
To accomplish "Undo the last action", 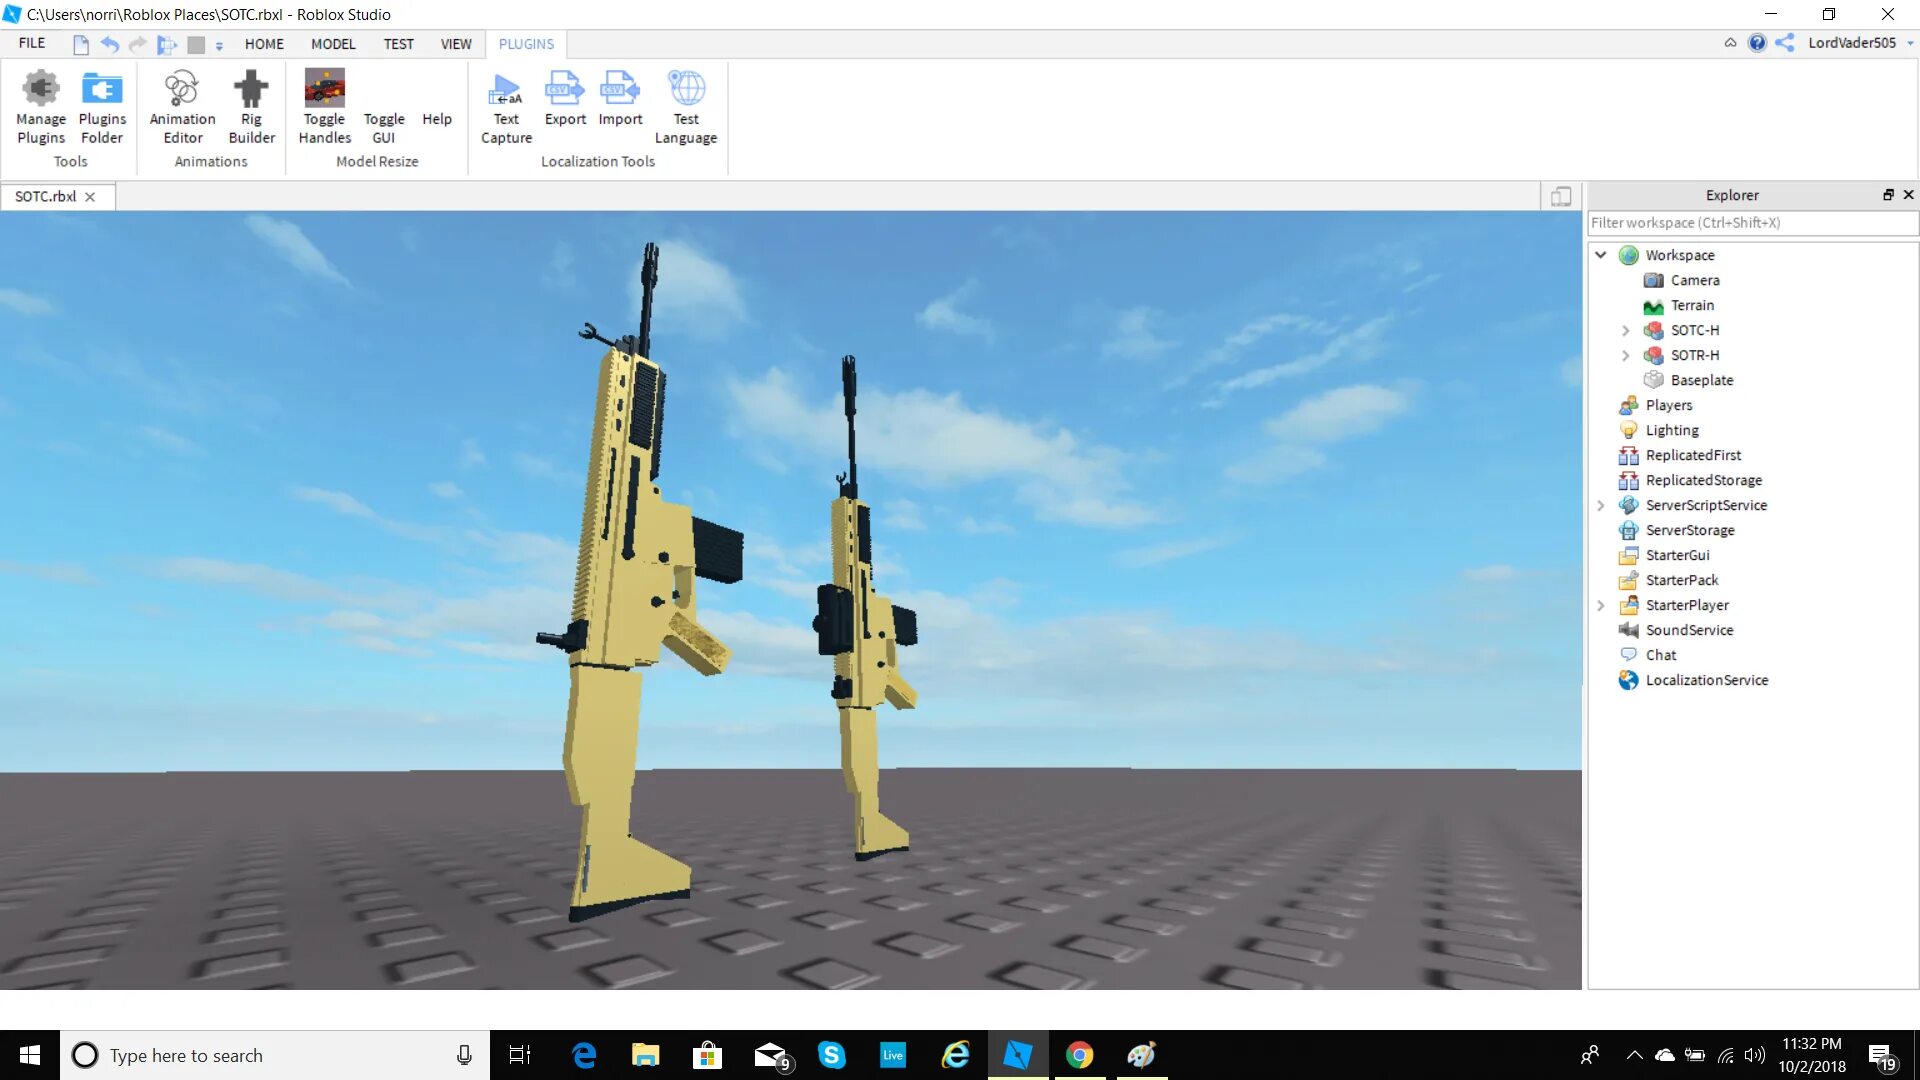I will click(109, 44).
